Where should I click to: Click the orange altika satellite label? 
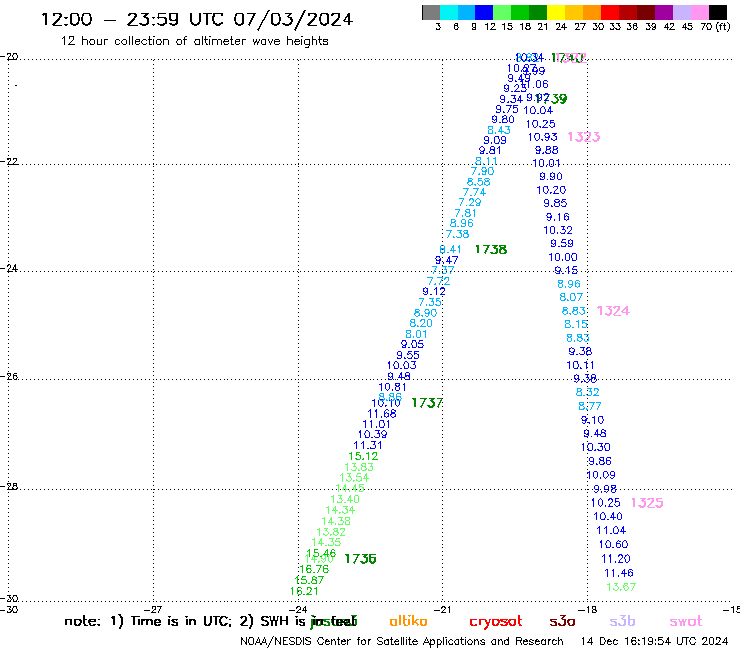[x=408, y=621]
